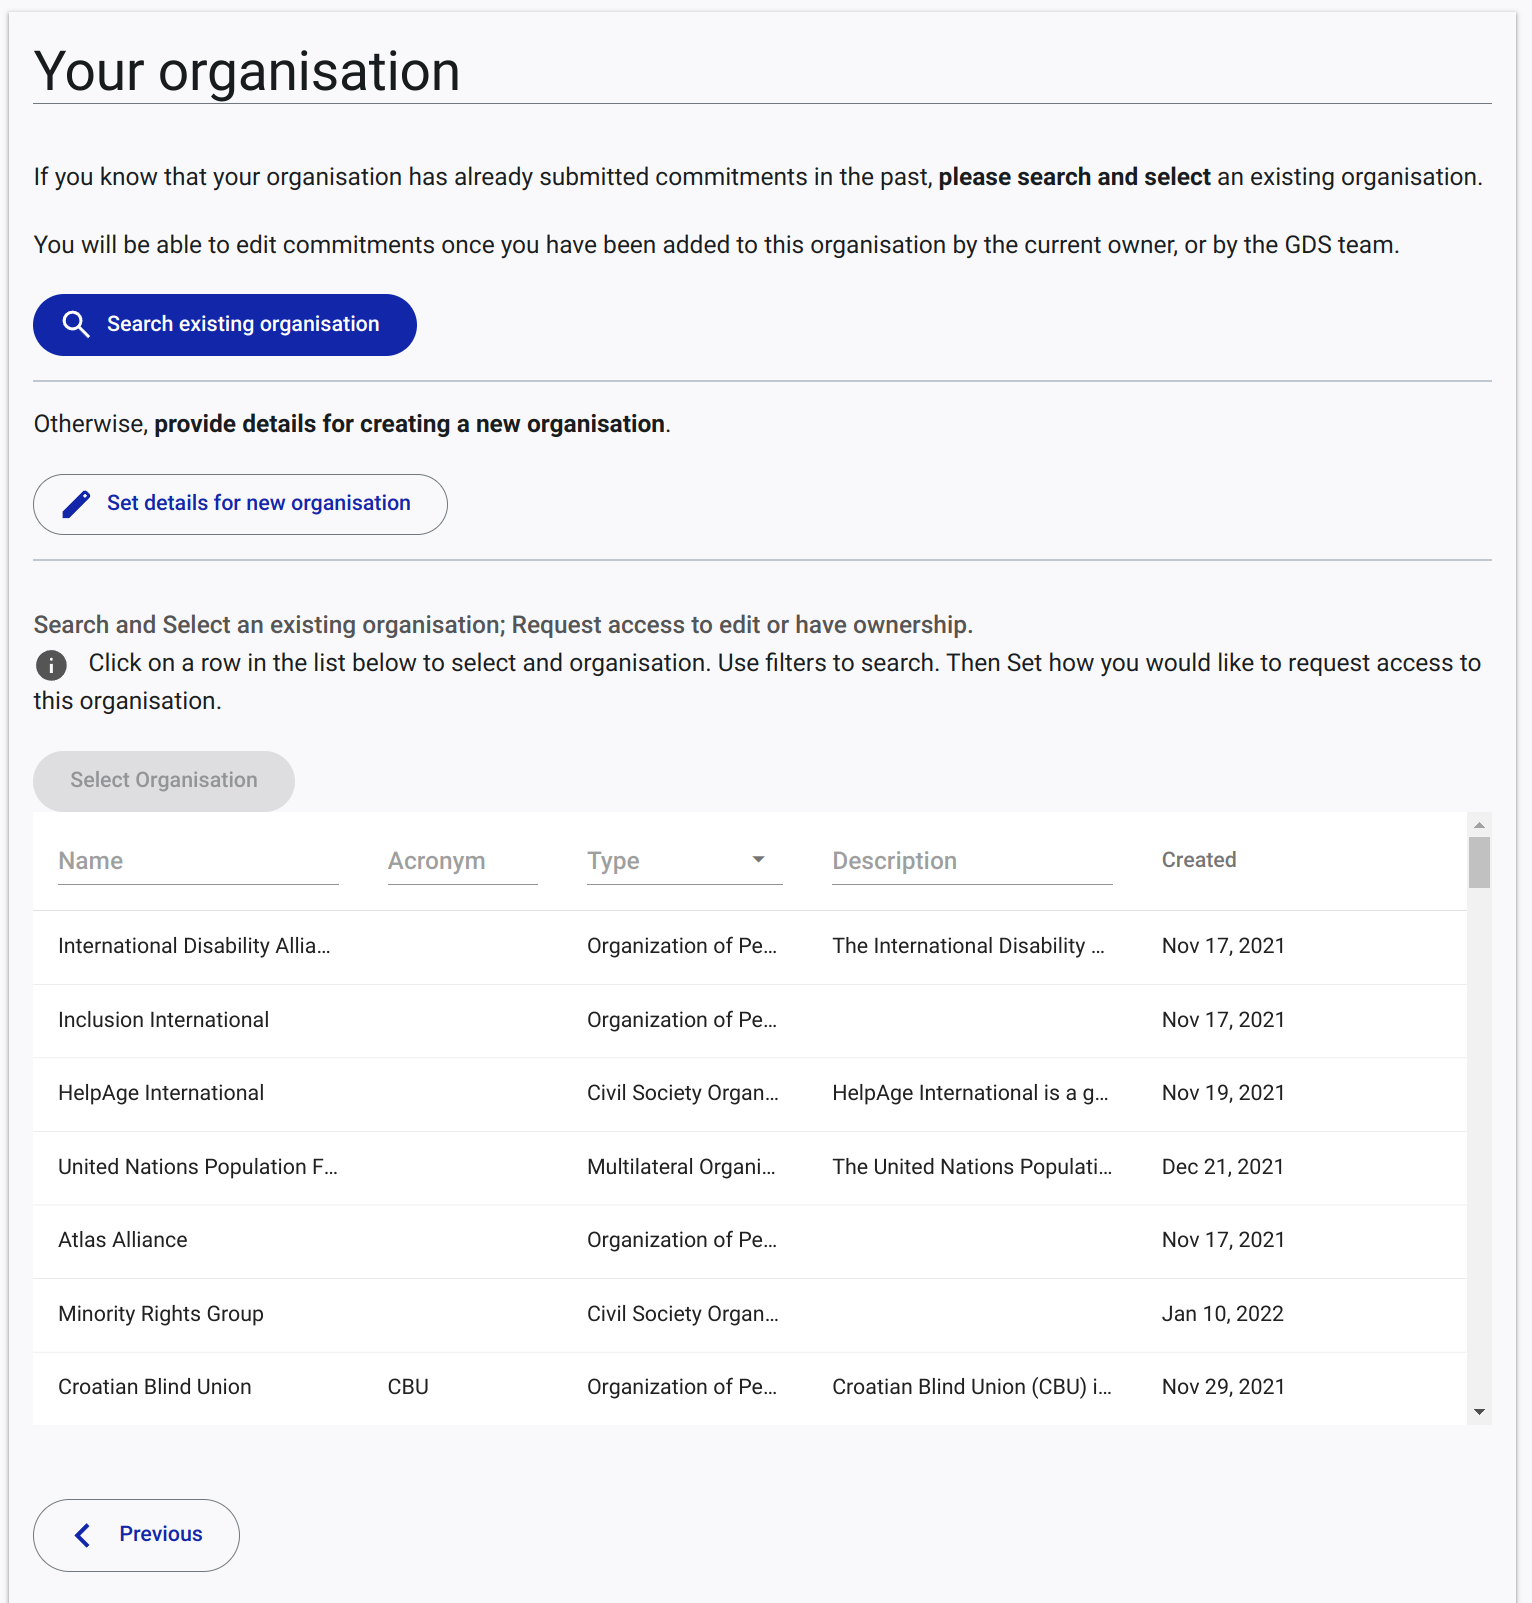Click the scrollbar up arrow of the table

1479,824
